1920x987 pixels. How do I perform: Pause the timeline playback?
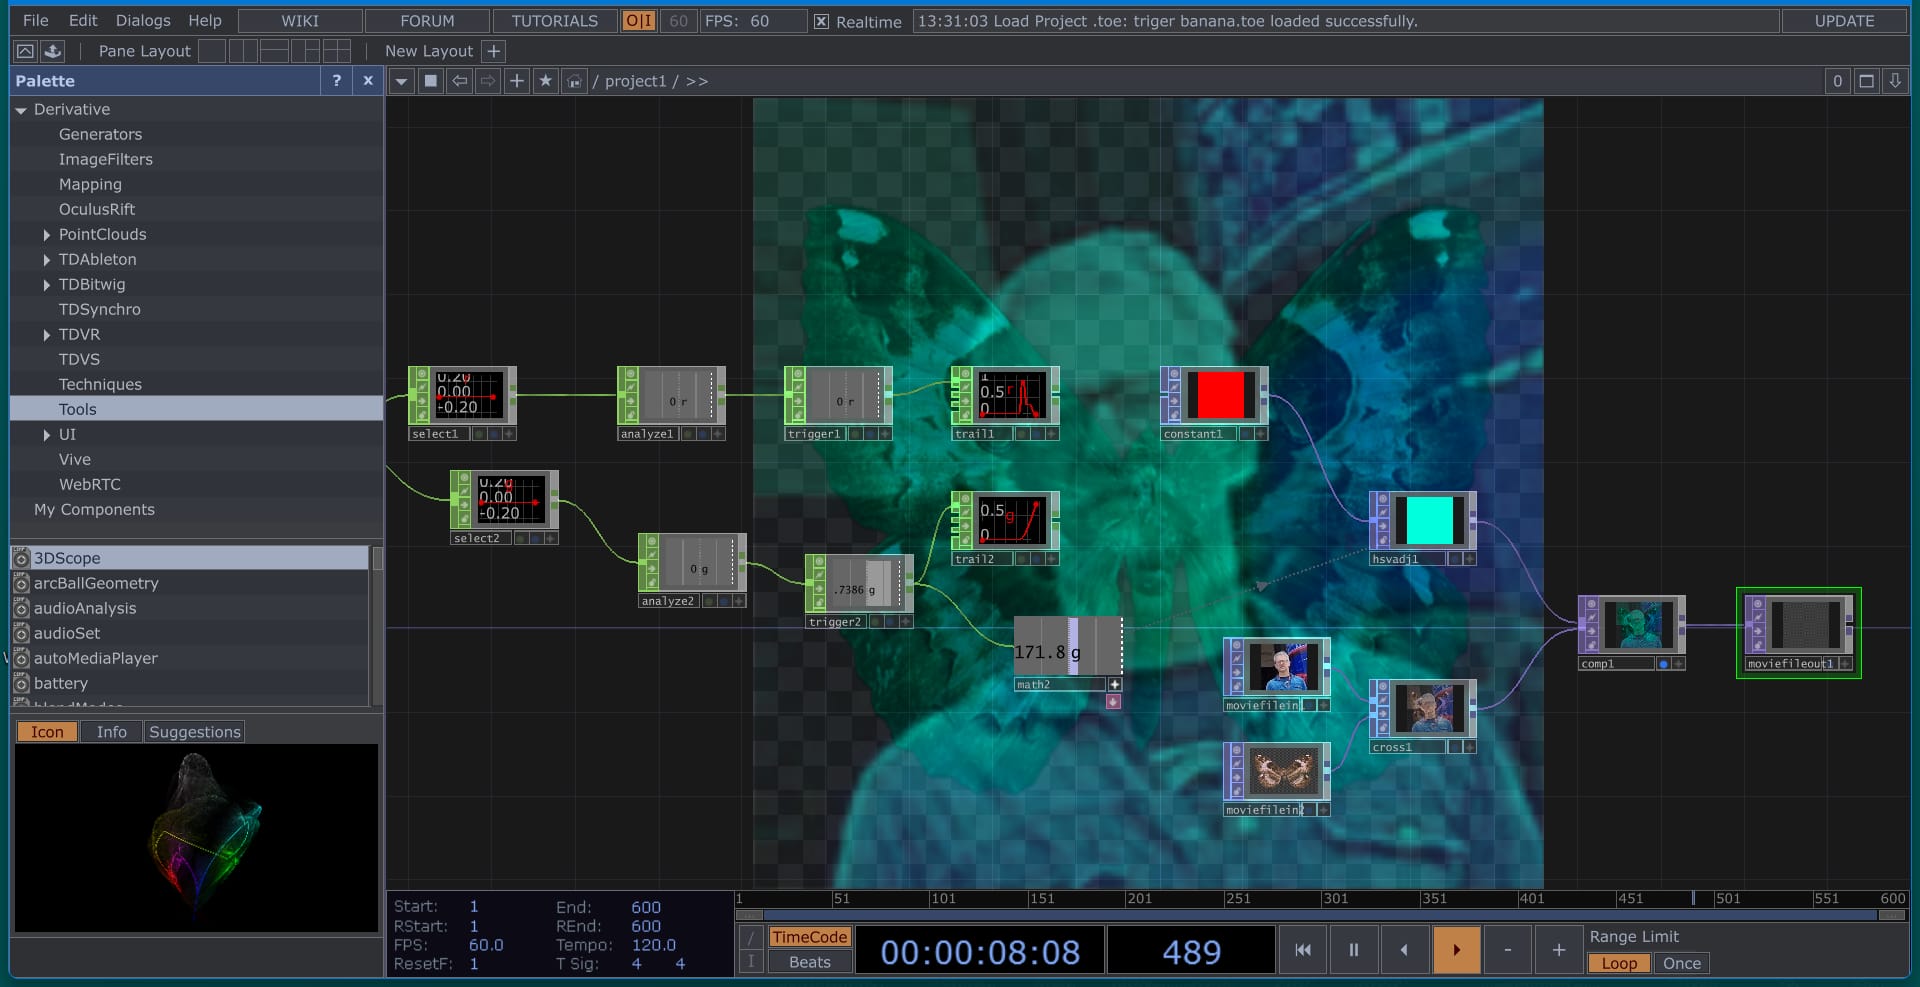(1353, 950)
